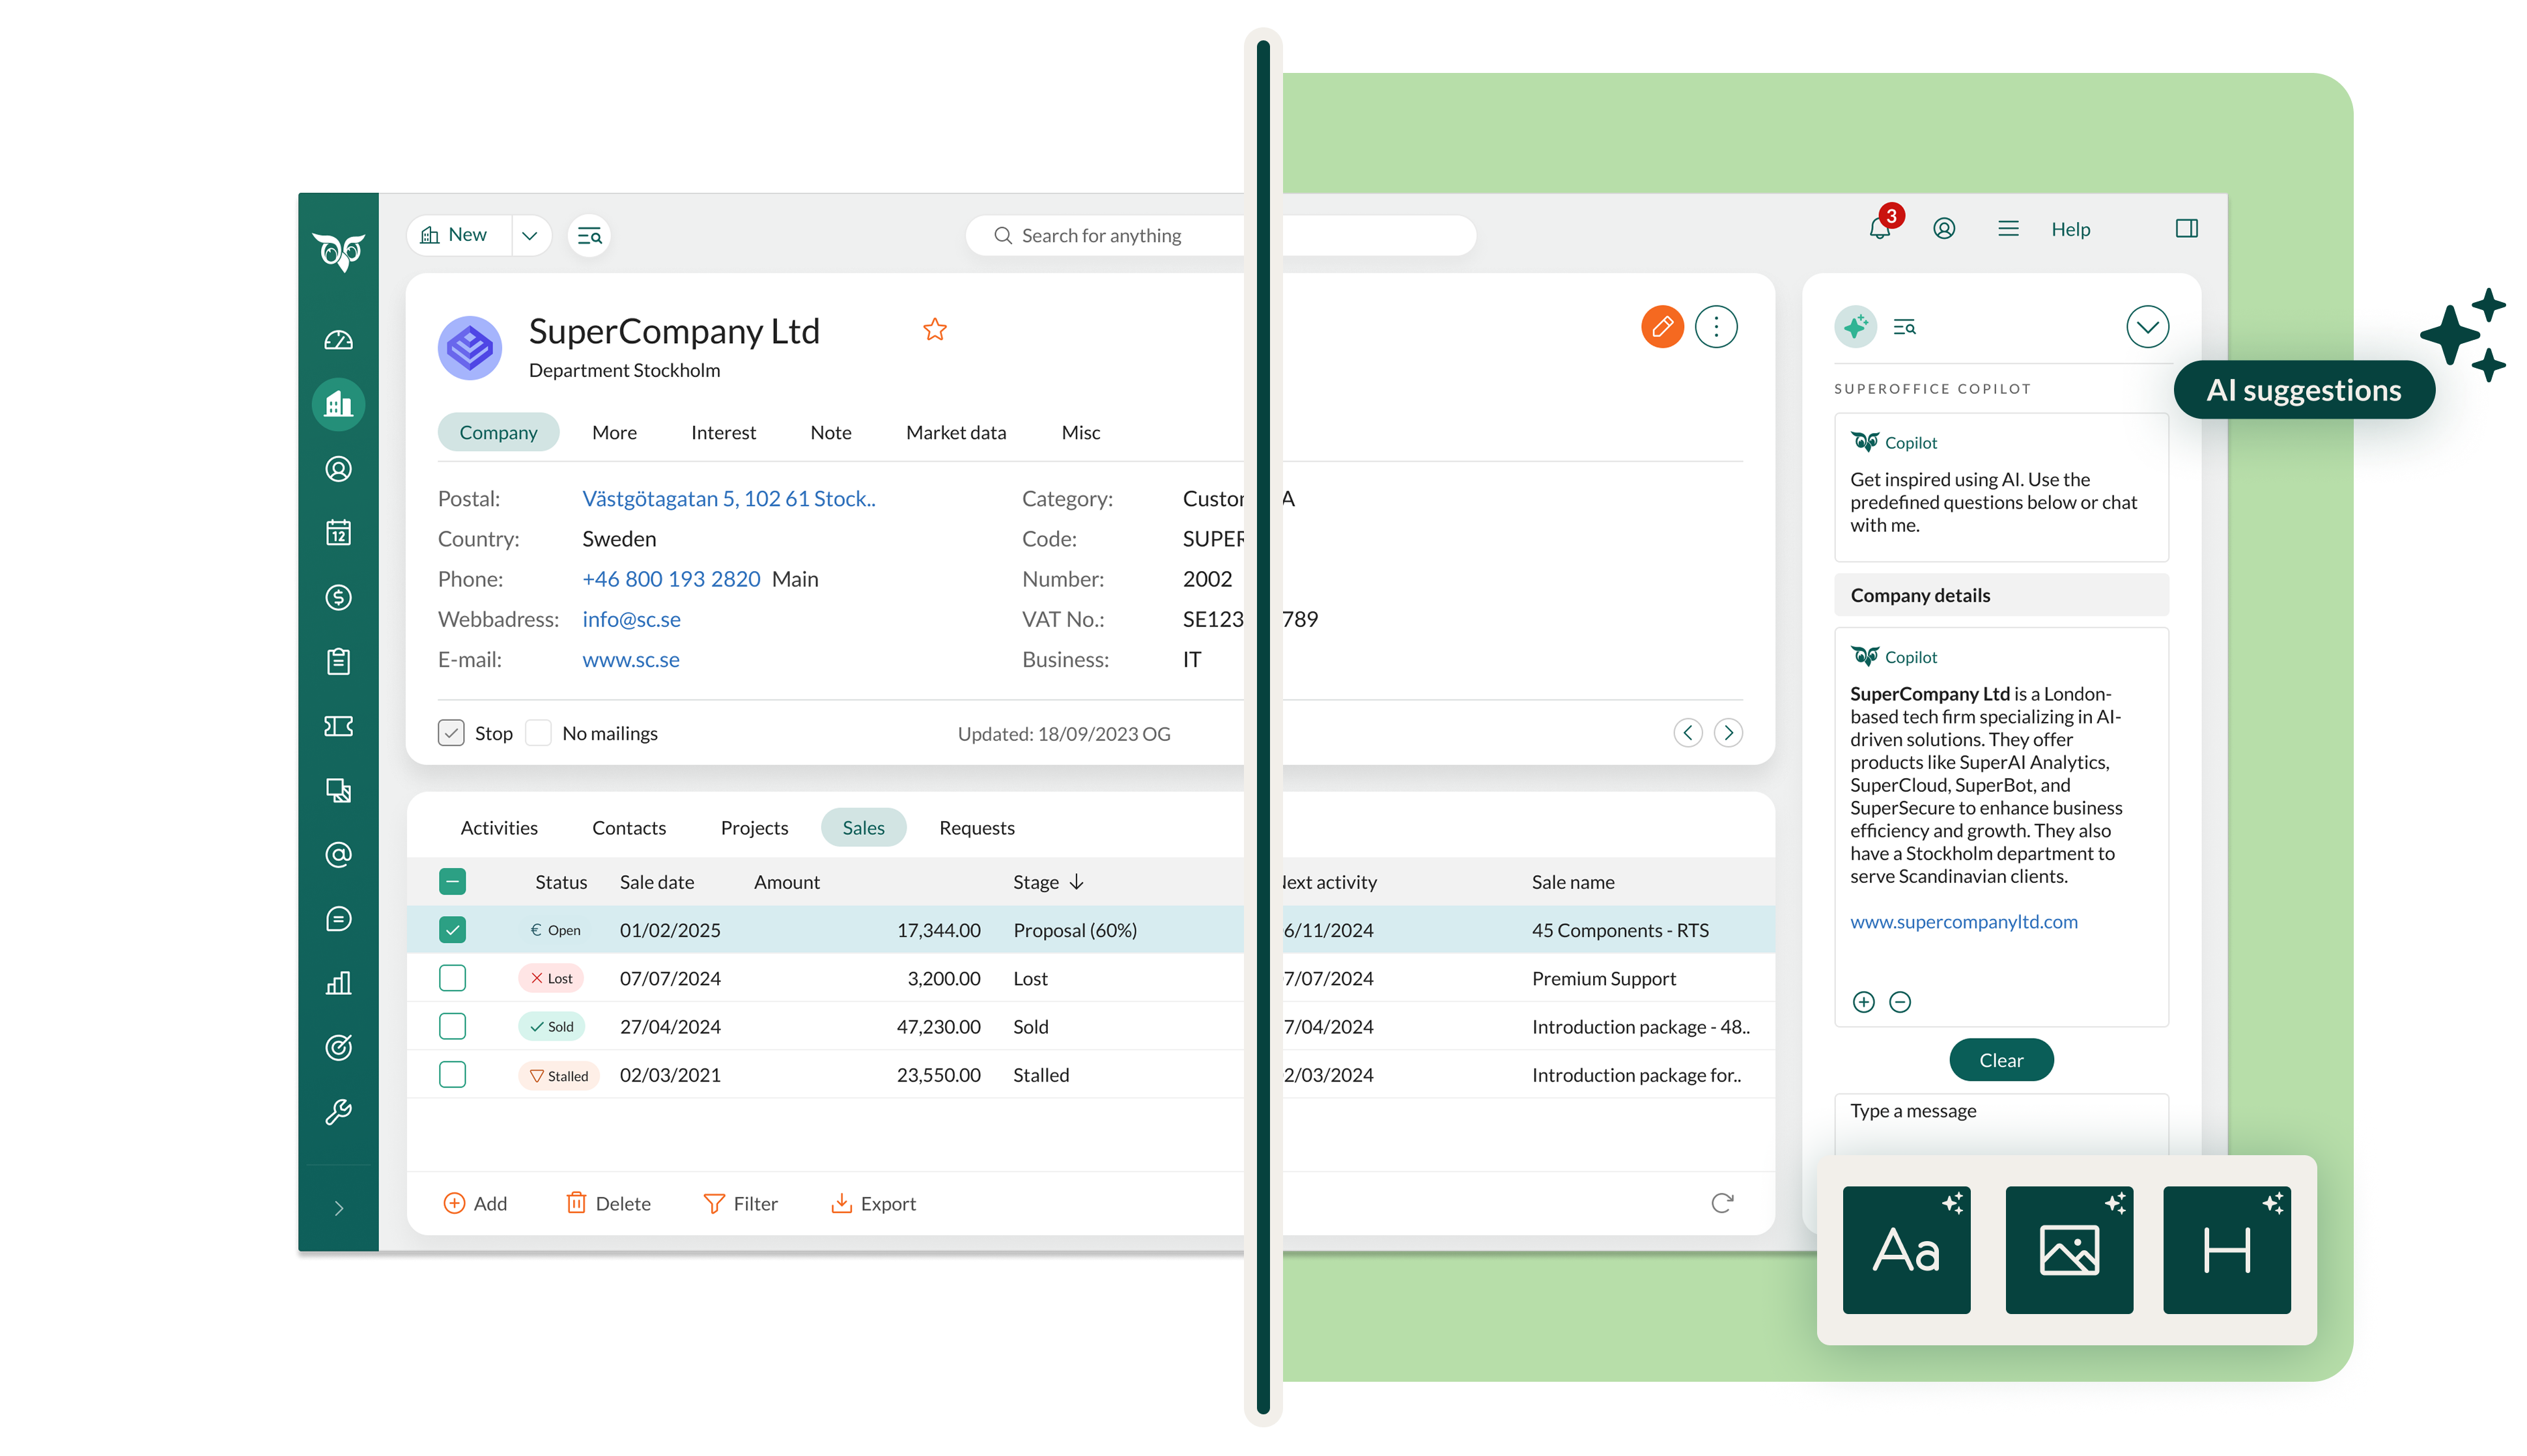Select the Contacts person icon in sidebar
Image resolution: width=2527 pixels, height=1456 pixels.
pos(339,468)
